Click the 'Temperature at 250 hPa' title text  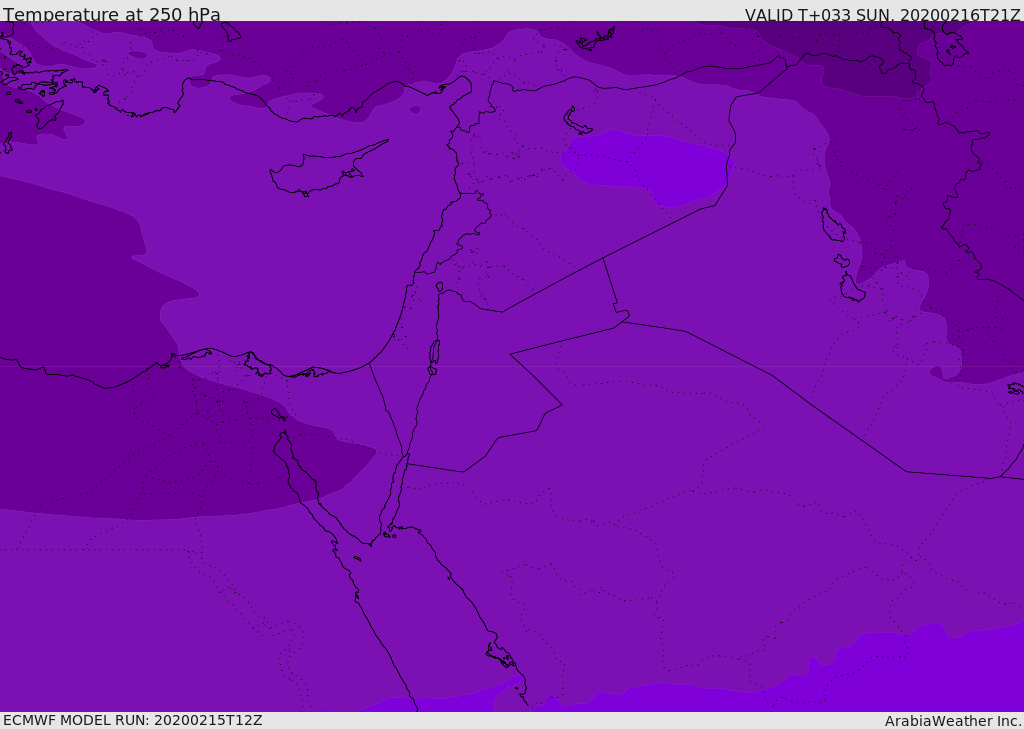click(112, 14)
